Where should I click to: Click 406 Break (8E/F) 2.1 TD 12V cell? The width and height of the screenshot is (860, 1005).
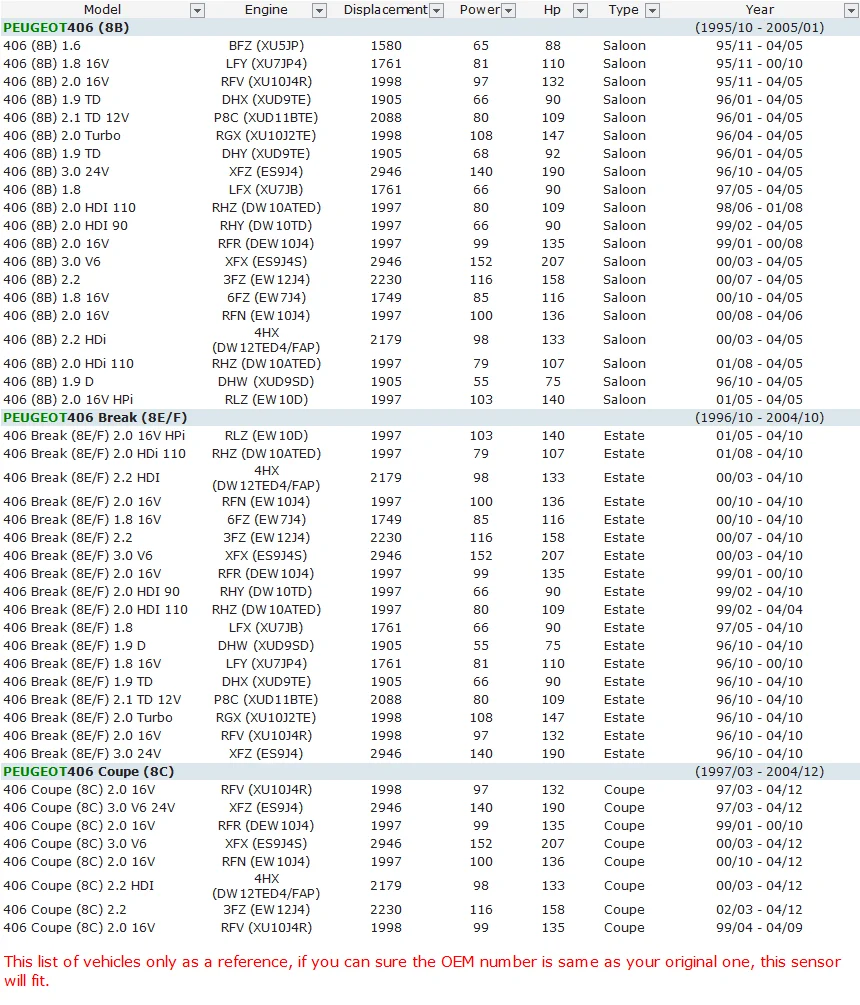pyautogui.click(x=92, y=699)
